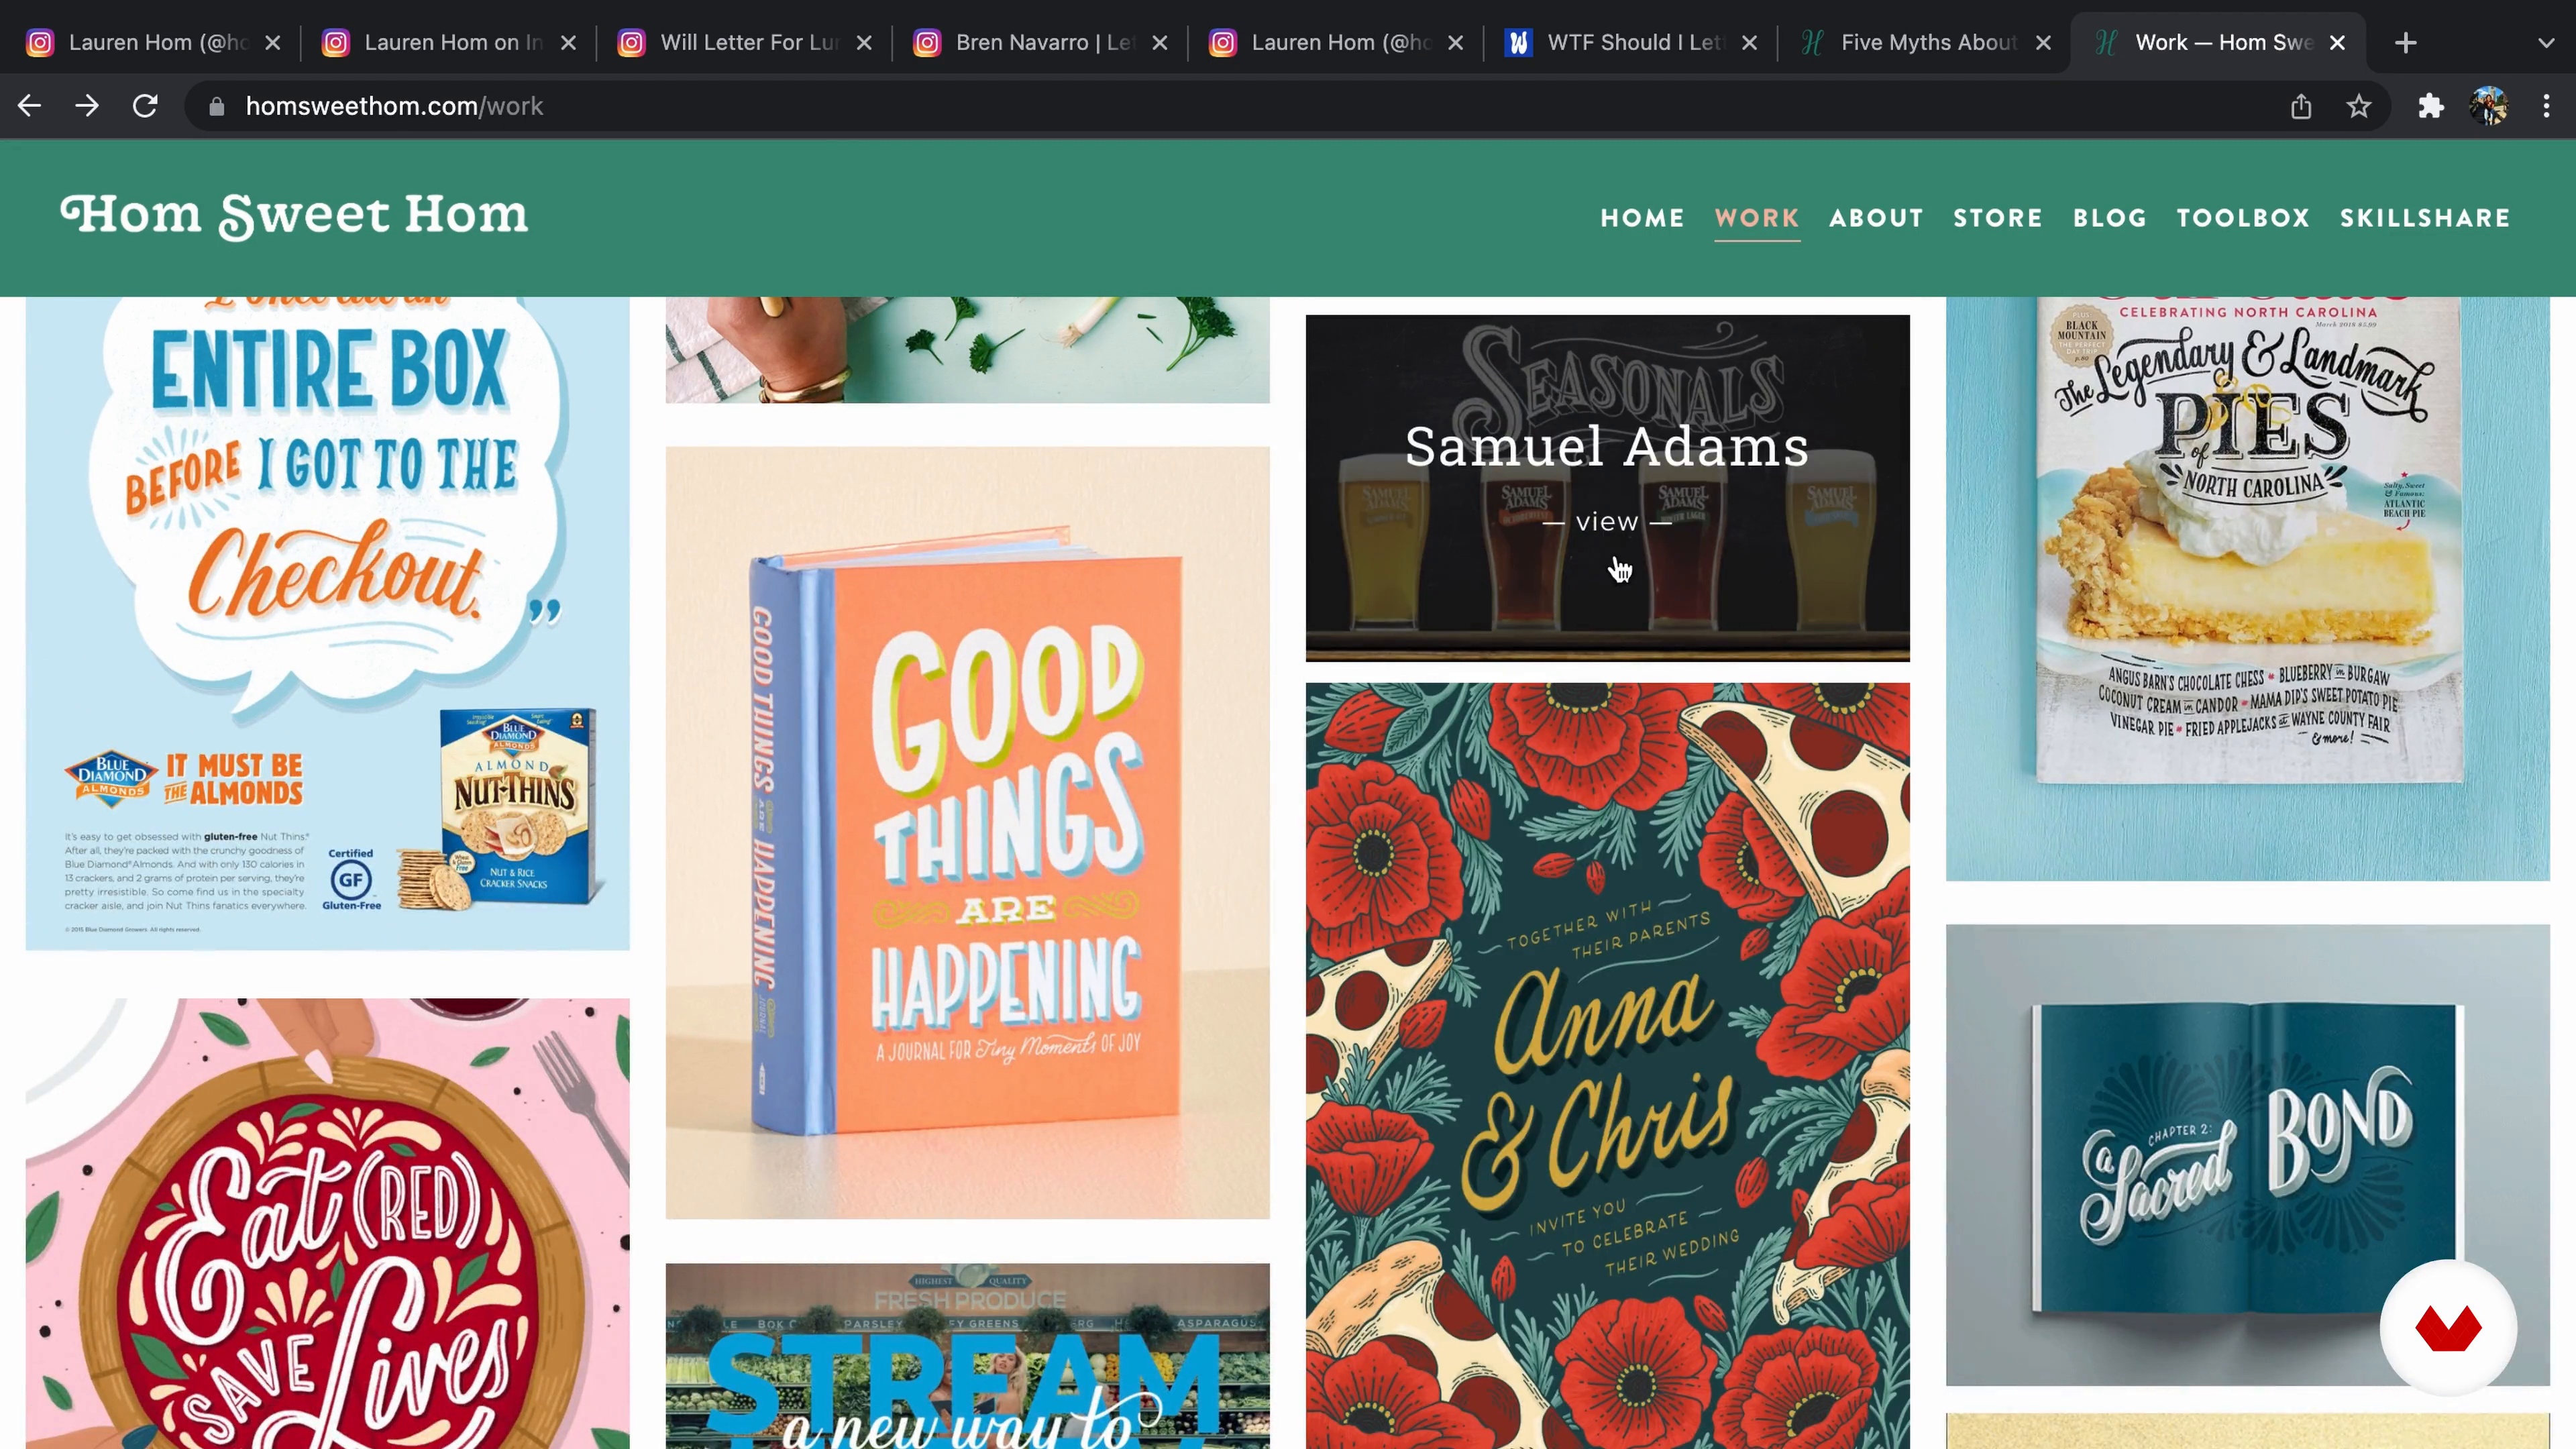Switch to the Bren Navarro tab
The height and width of the screenshot is (1449, 2576).
1040,43
